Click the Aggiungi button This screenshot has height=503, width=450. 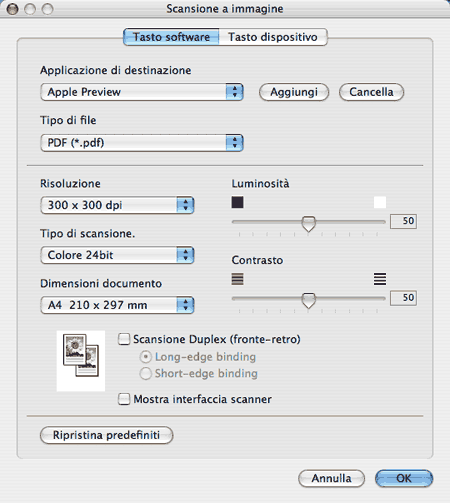tap(294, 92)
